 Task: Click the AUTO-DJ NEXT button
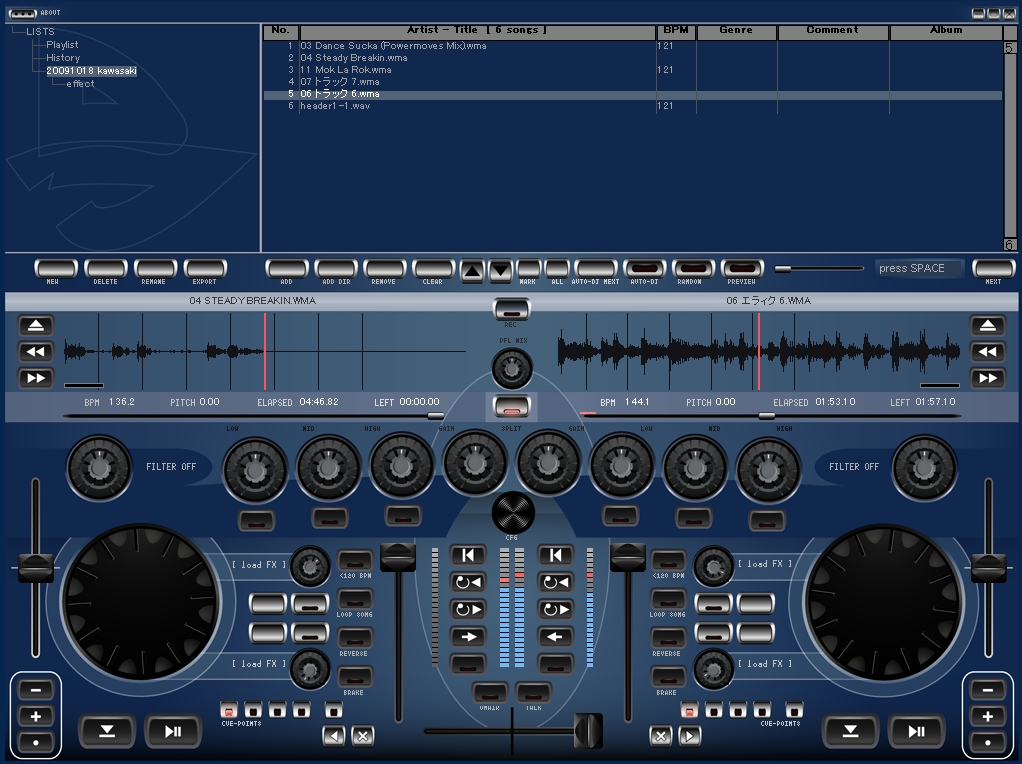596,269
